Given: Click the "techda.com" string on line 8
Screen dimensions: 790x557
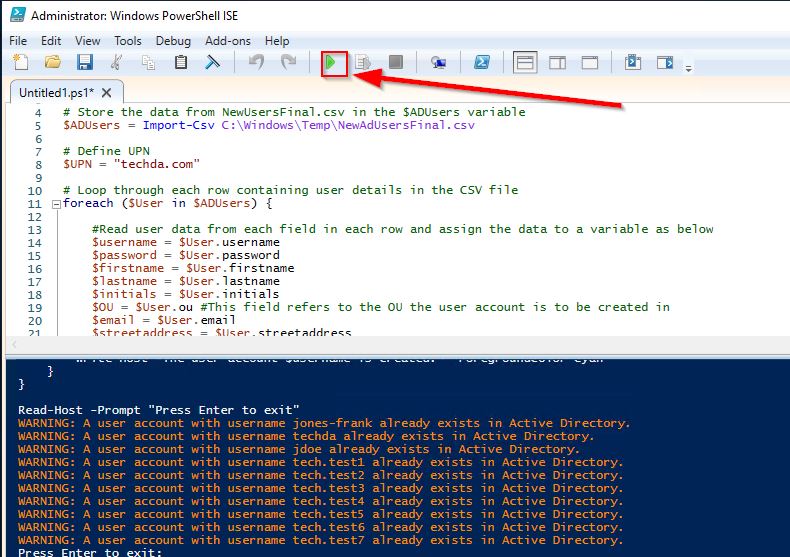Looking at the screenshot, I should [x=157, y=164].
